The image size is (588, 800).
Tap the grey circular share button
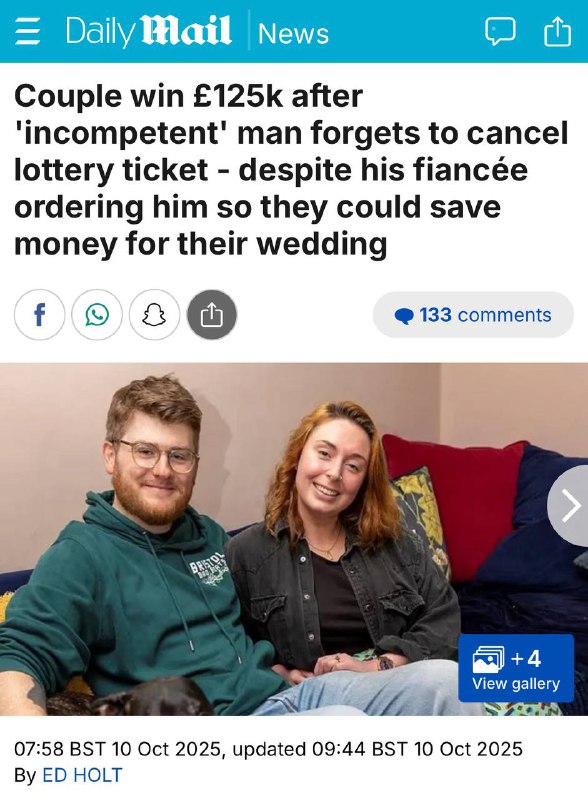click(212, 315)
